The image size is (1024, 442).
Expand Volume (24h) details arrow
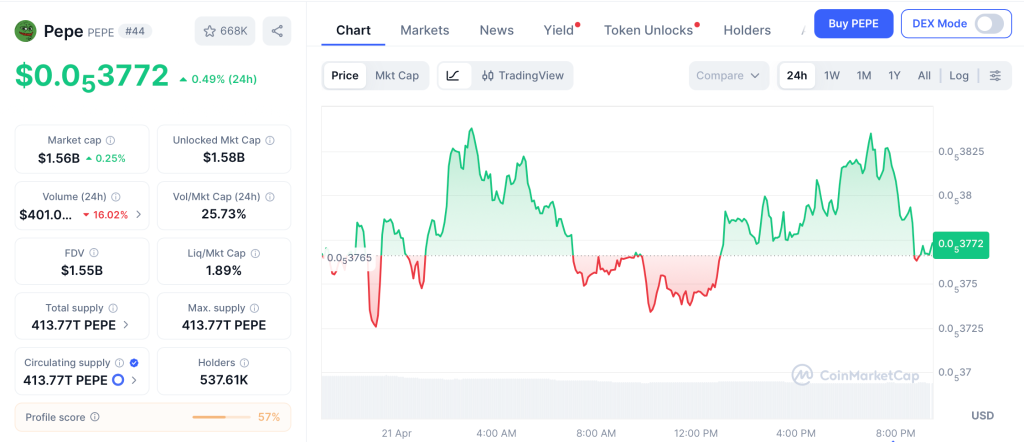click(138, 214)
